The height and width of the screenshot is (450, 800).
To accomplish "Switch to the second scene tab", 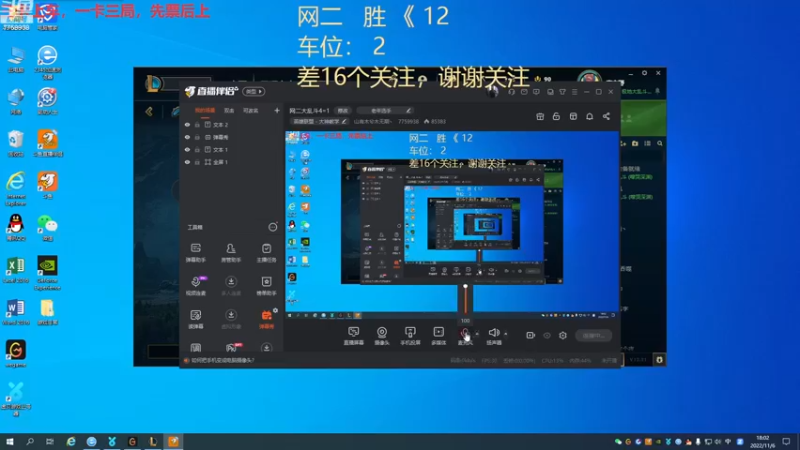I will [229, 110].
